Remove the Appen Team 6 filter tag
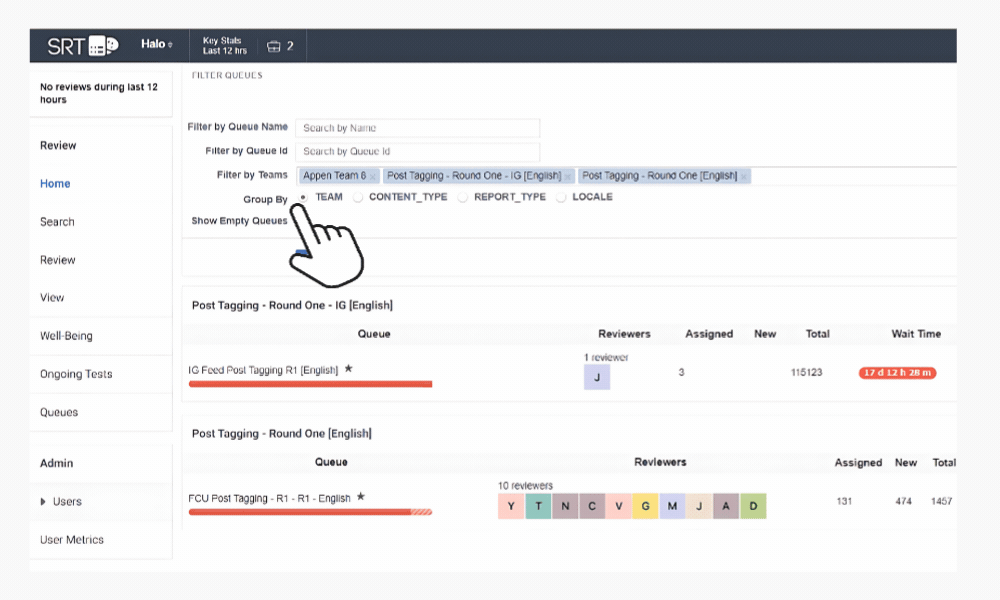This screenshot has height=600, width=1000. 373,177
